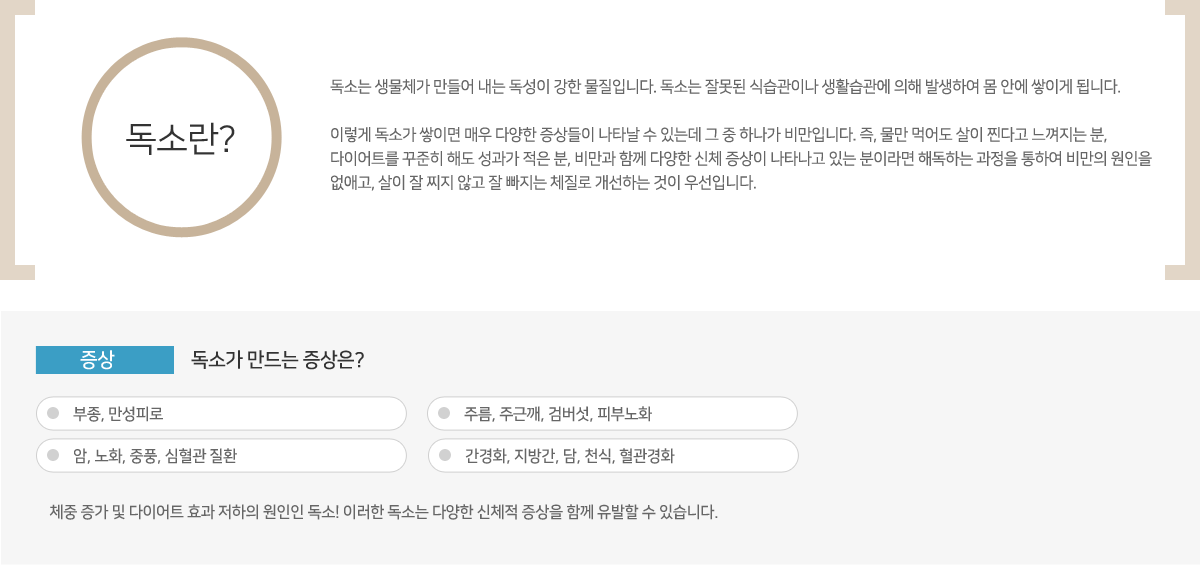Screen dimensions: 1200x568
Task: Select the 간경화, 지방간, 담, 천식, 혈관경화 pill
Action: pyautogui.click(x=613, y=455)
